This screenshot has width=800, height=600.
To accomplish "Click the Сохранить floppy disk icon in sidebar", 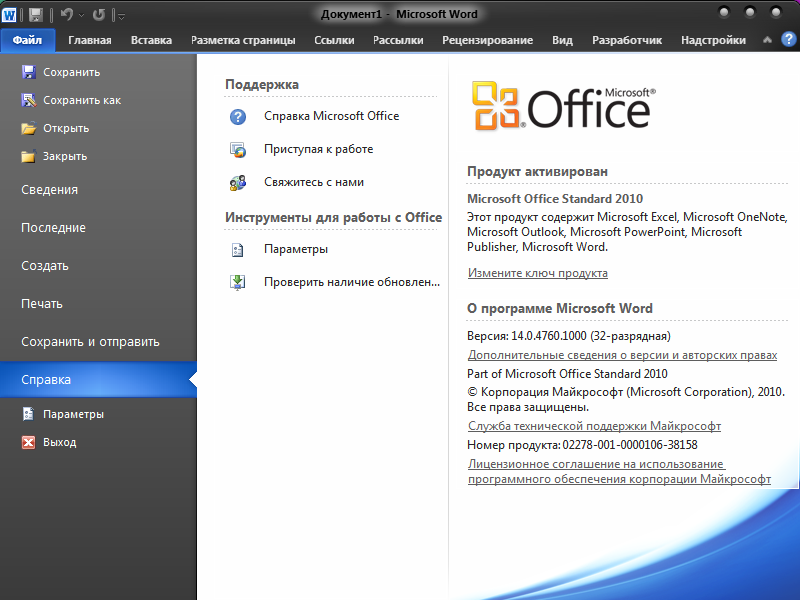I will pyautogui.click(x=29, y=72).
